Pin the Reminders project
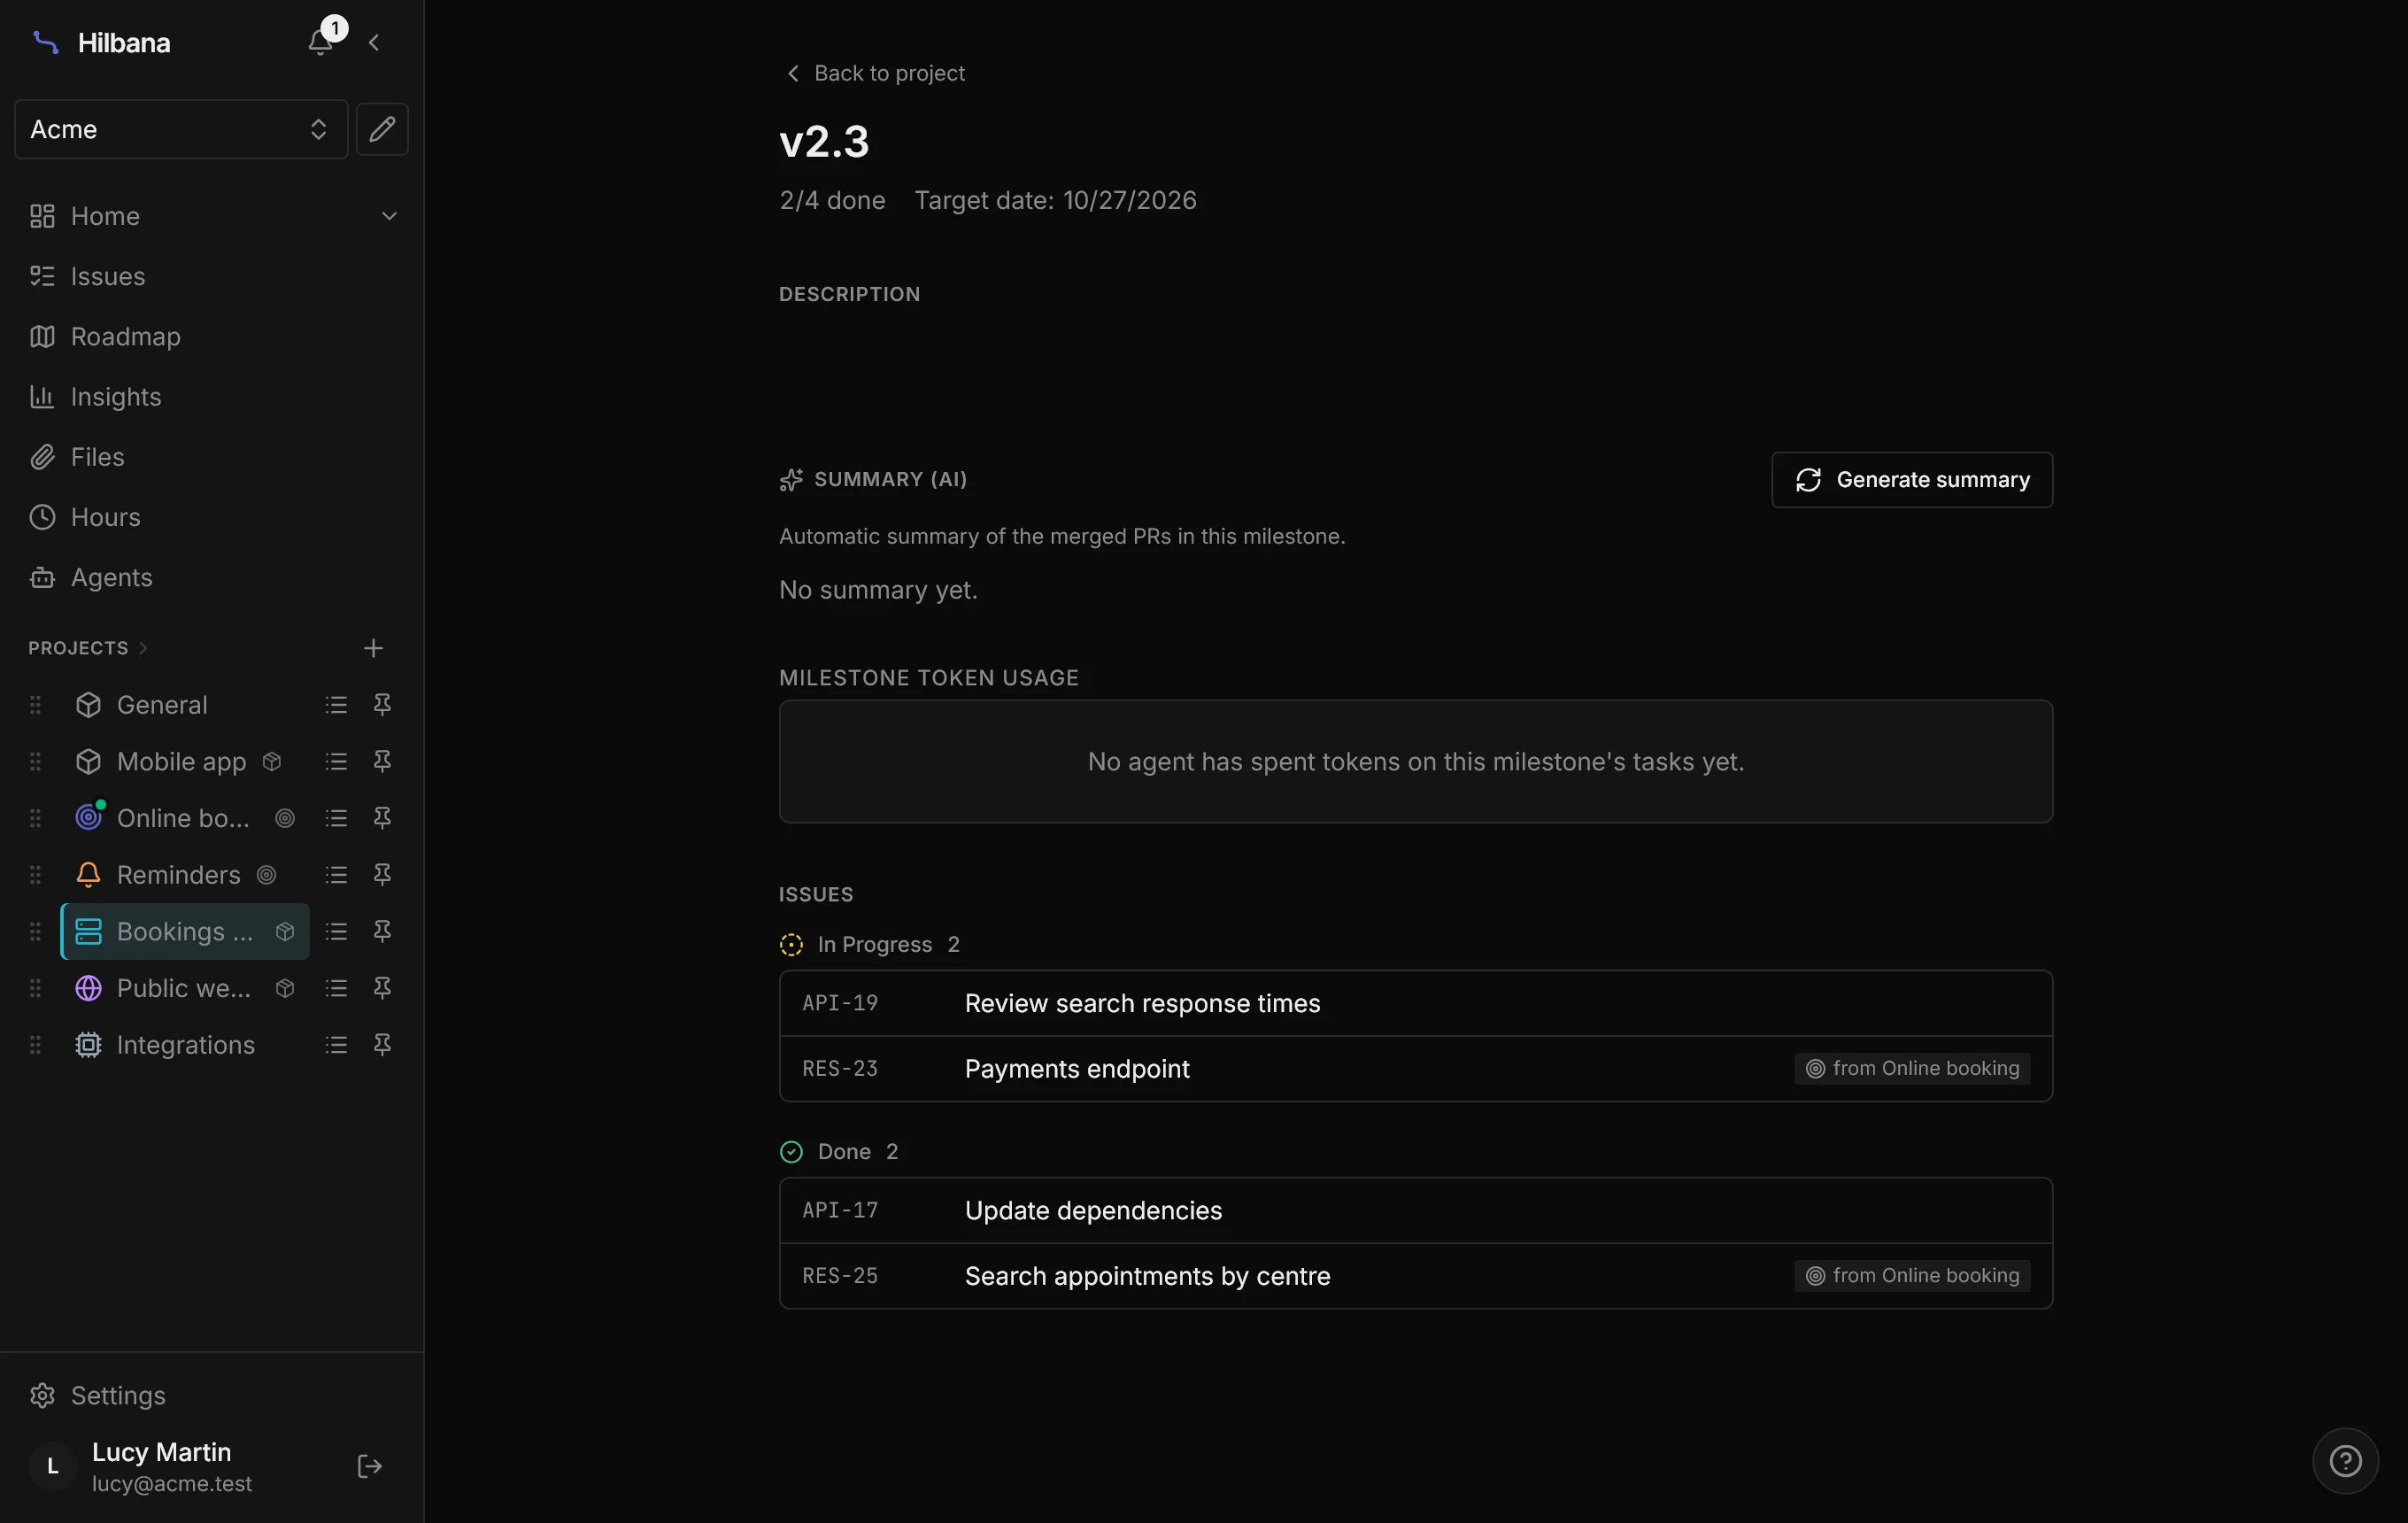The height and width of the screenshot is (1523, 2408). [382, 875]
